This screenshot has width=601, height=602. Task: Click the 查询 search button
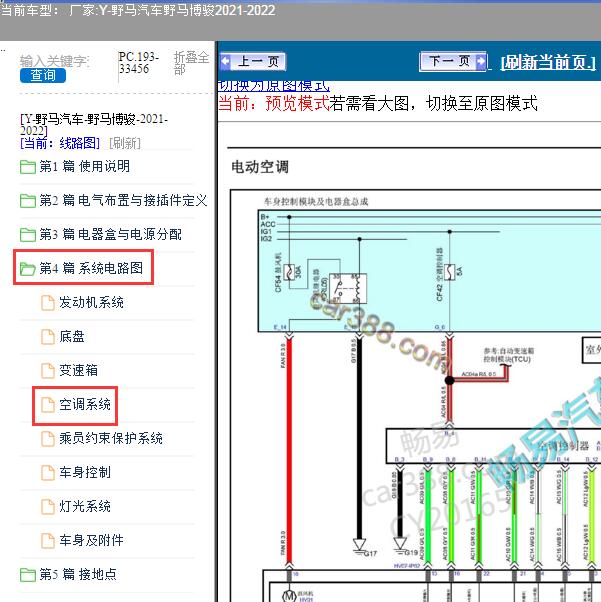coord(43,75)
